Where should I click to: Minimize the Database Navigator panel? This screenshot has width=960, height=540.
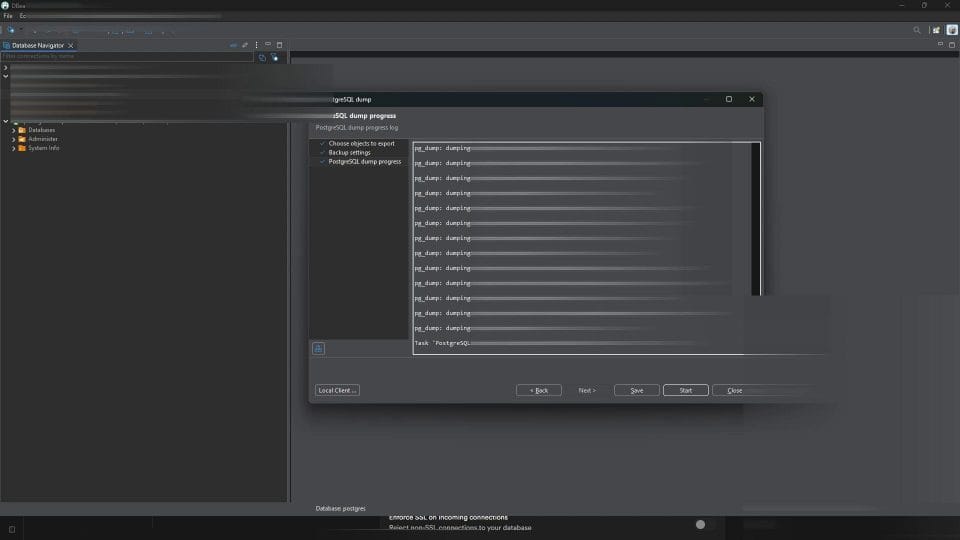click(x=268, y=45)
